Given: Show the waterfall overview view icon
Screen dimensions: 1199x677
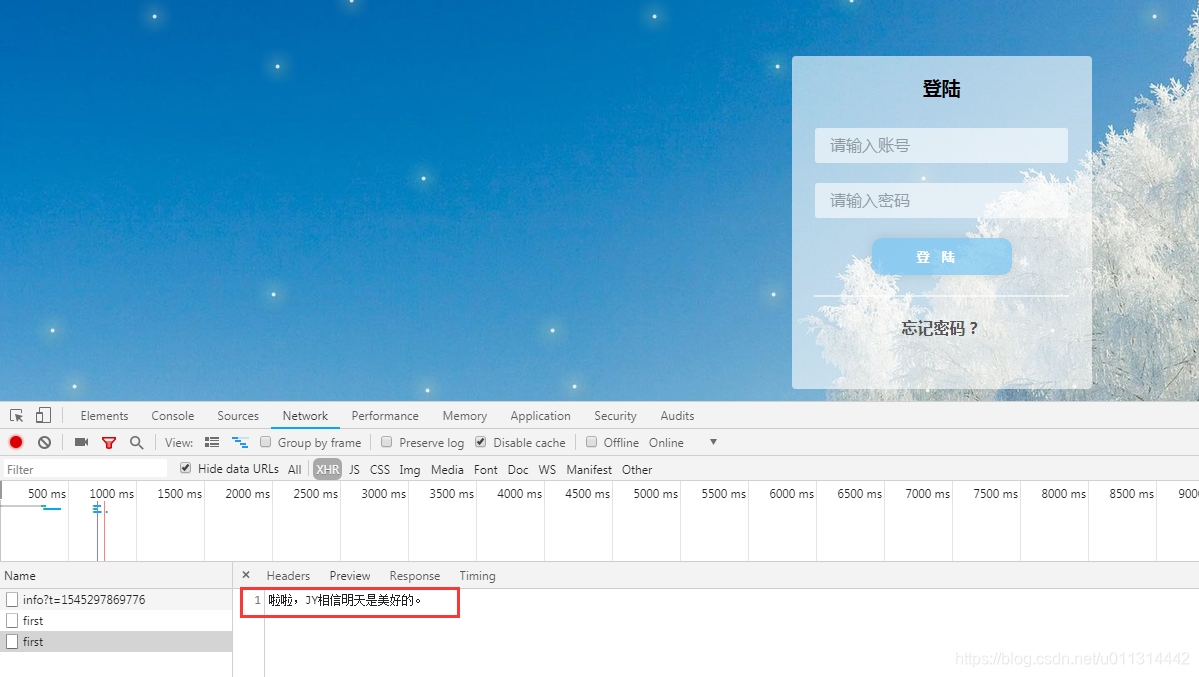Looking at the screenshot, I should [x=240, y=442].
